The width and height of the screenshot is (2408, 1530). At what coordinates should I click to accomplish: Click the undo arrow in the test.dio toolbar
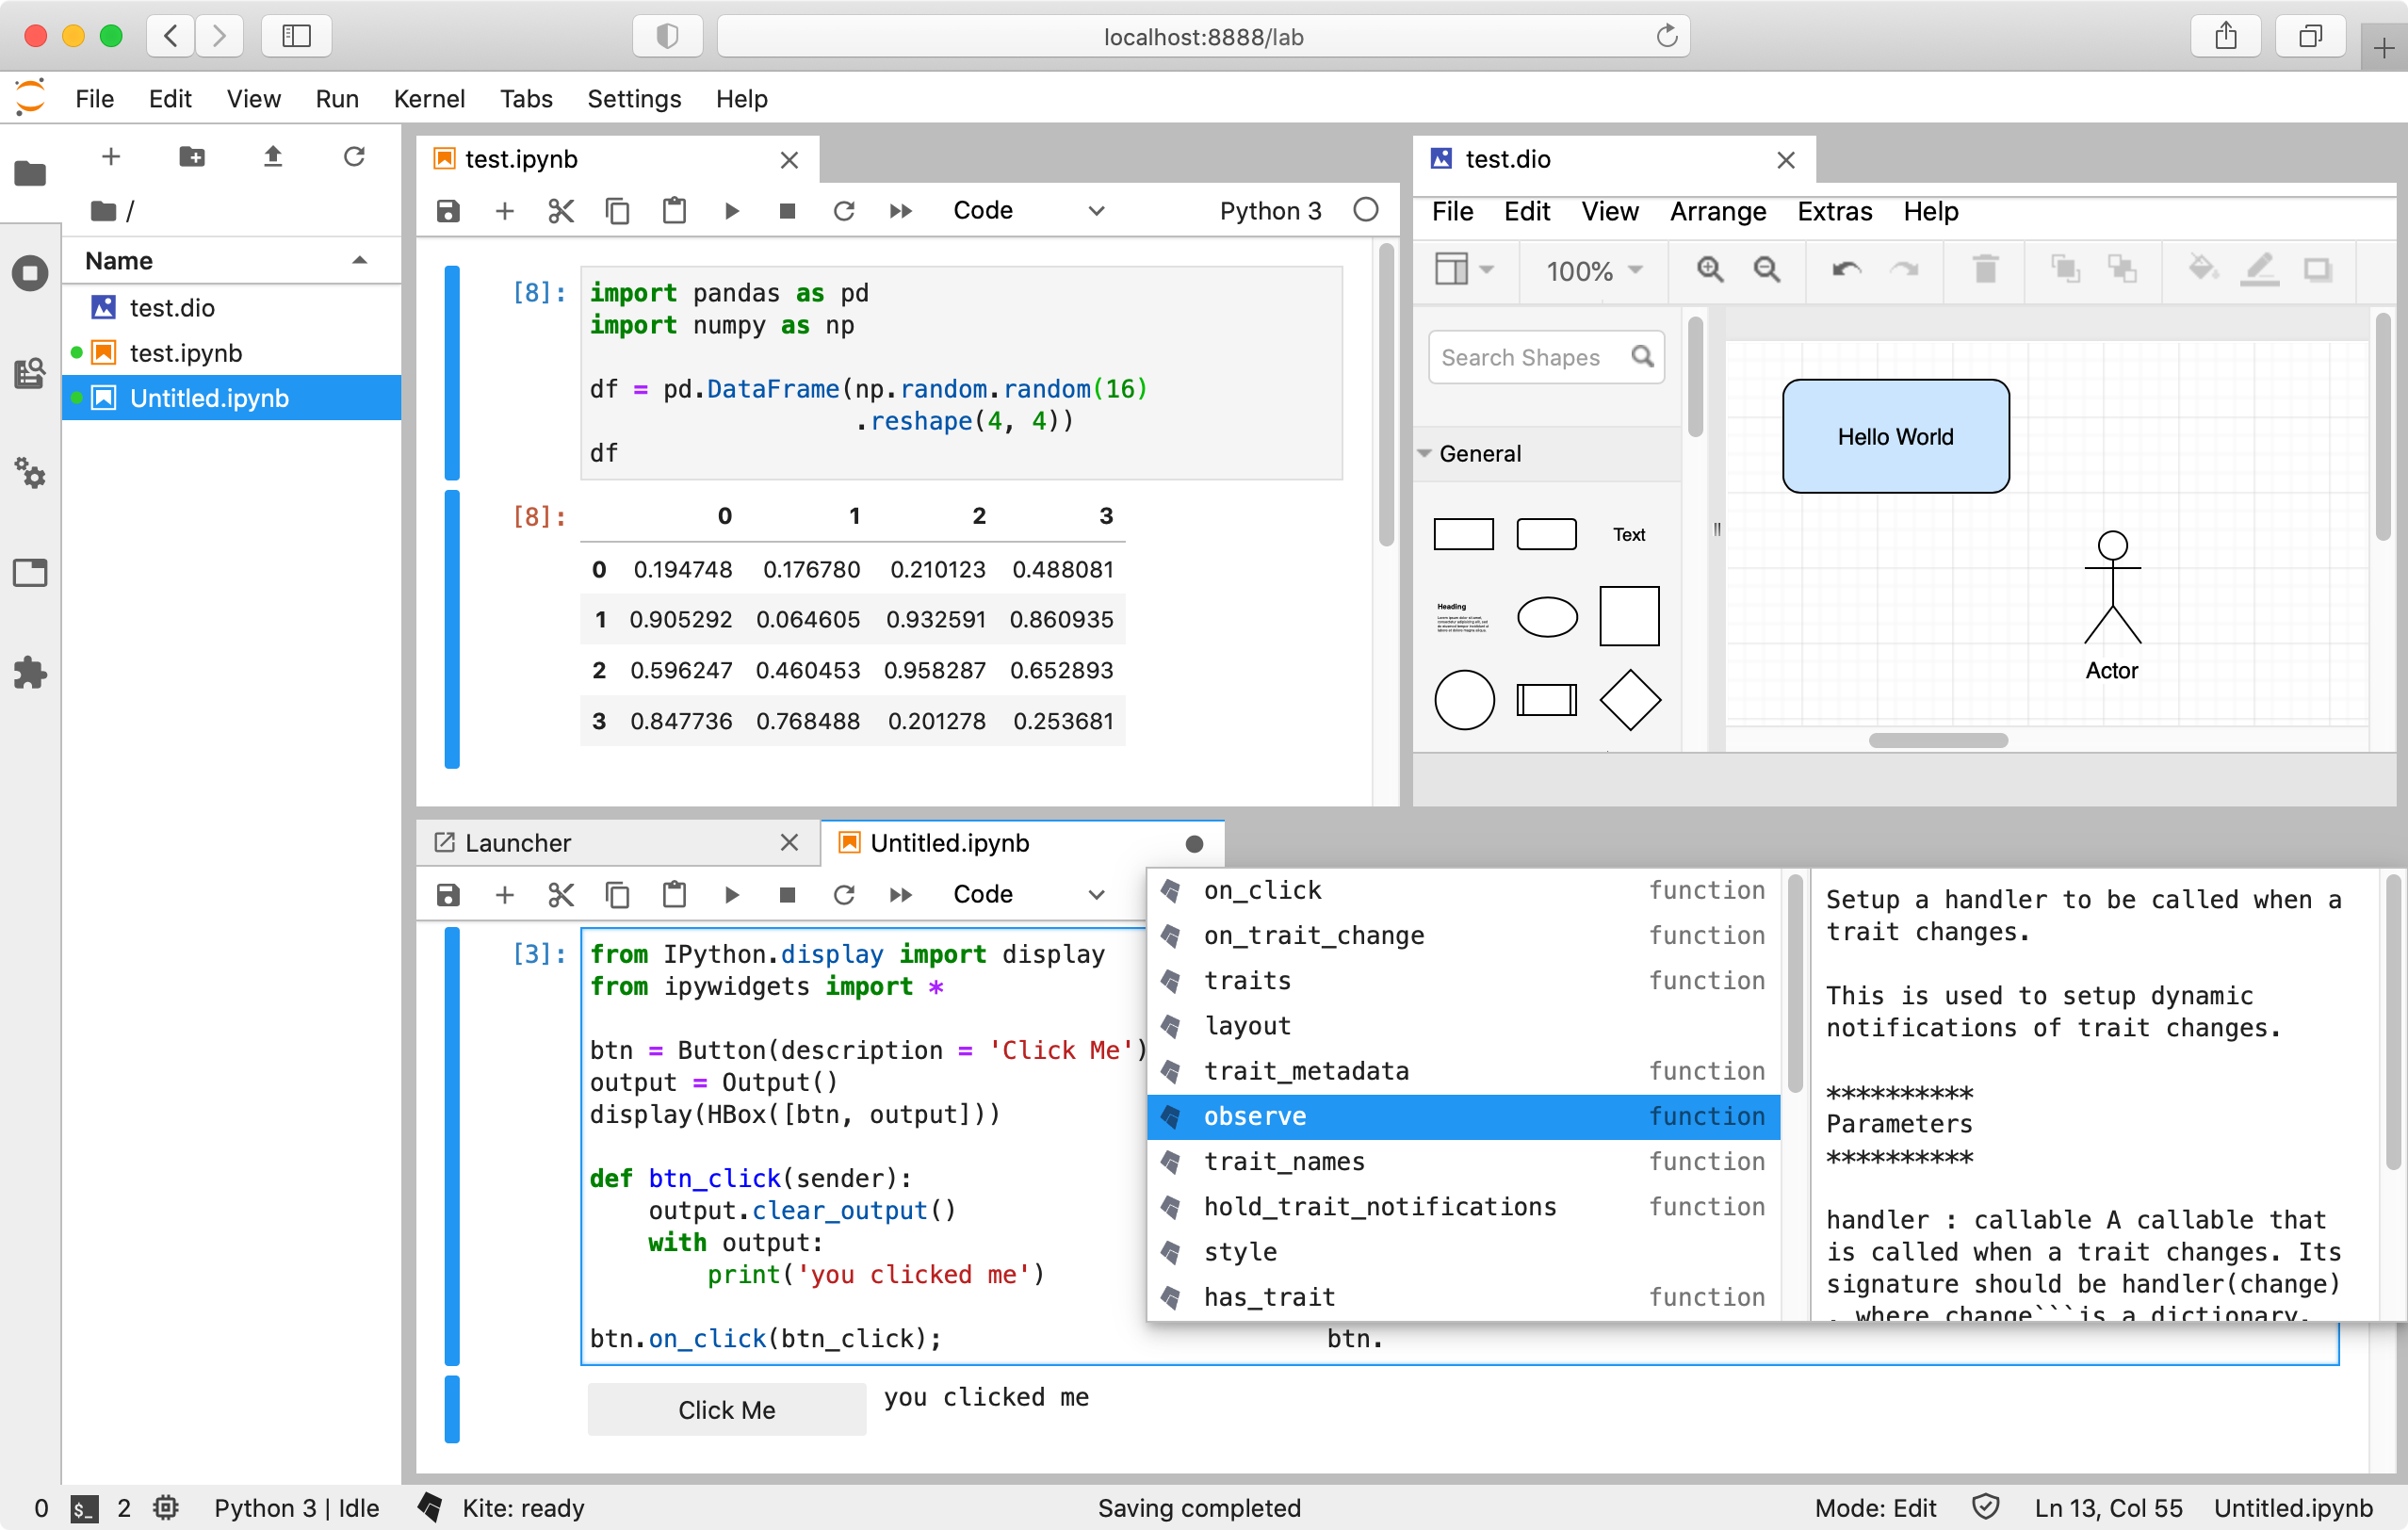(1846, 270)
